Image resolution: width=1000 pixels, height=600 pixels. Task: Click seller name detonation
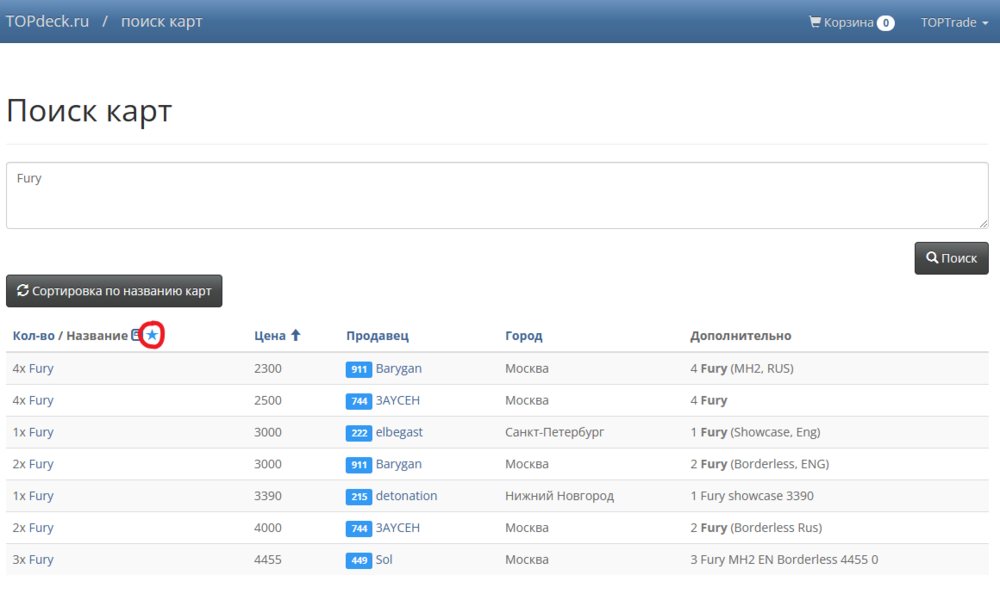coord(406,496)
